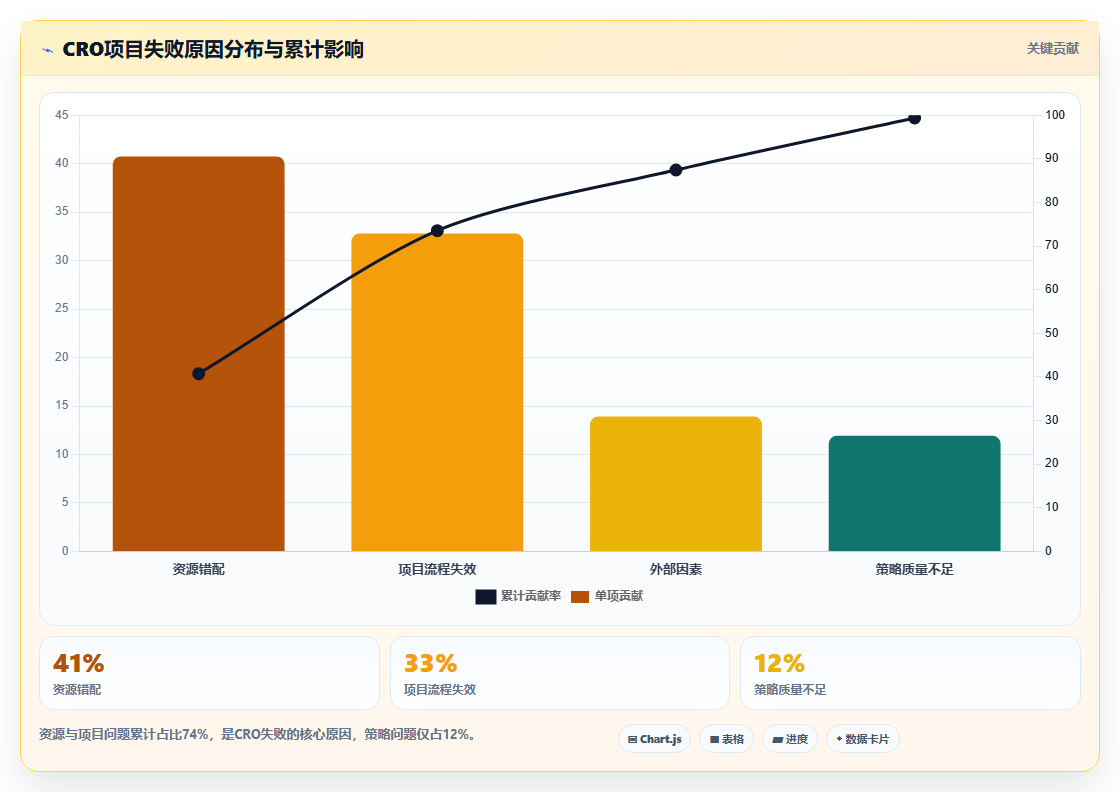This screenshot has height=792, width=1120.
Task: Select the 资源错配 bar in the chart
Action: (x=199, y=354)
